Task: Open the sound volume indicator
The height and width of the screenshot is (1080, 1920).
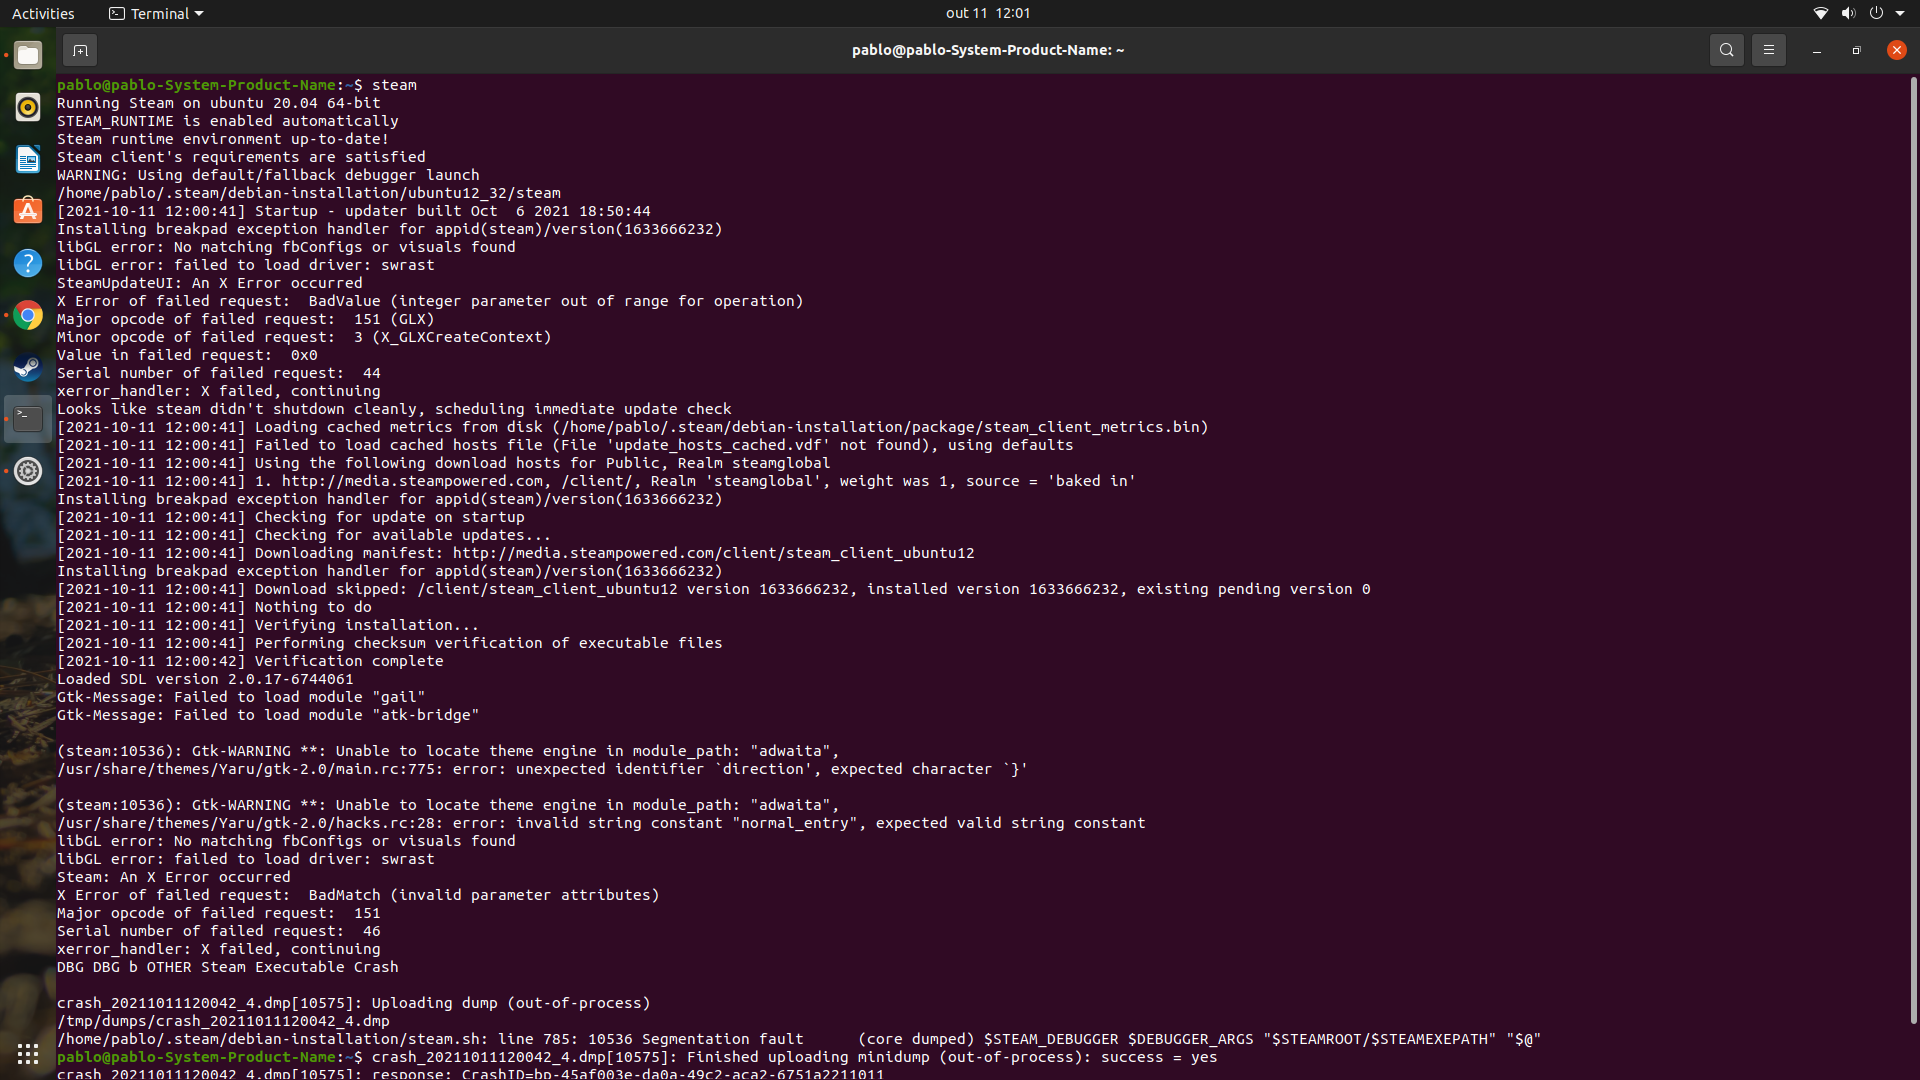Action: click(x=1848, y=13)
